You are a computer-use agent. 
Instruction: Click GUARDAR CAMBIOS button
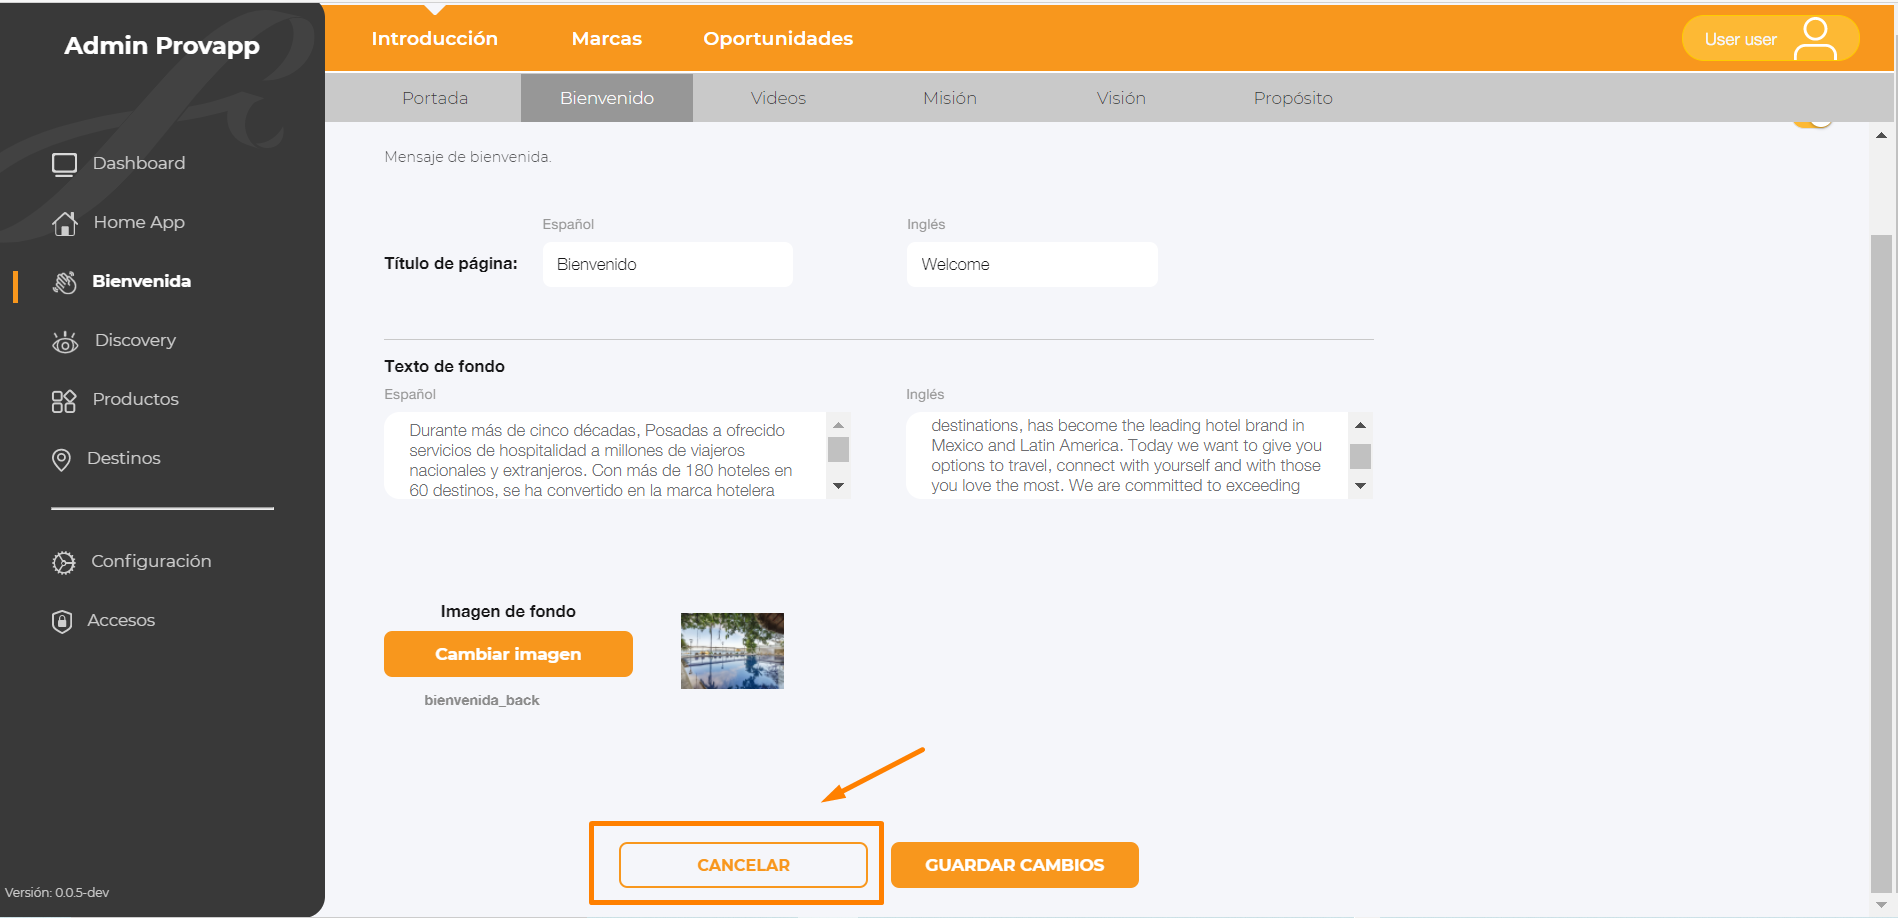[x=1014, y=865]
